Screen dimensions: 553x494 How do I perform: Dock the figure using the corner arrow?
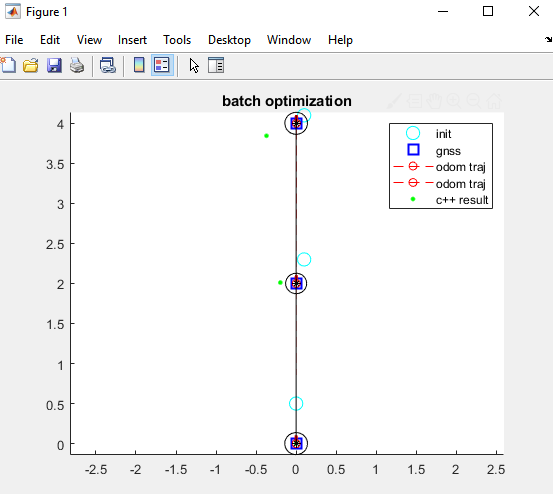548,40
